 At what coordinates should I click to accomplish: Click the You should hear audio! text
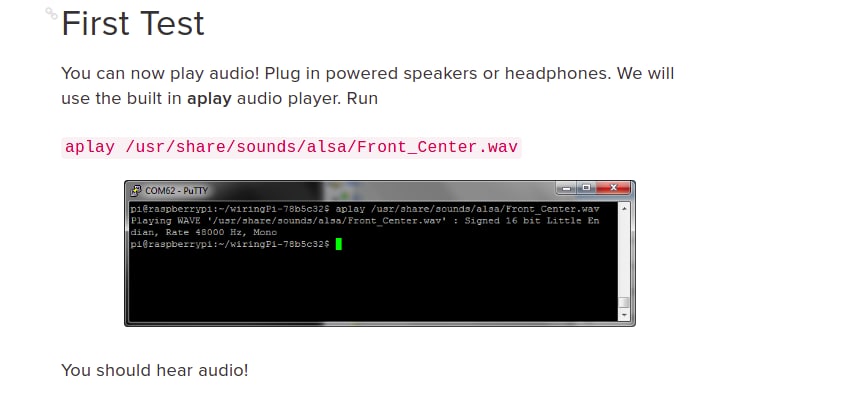coord(155,370)
